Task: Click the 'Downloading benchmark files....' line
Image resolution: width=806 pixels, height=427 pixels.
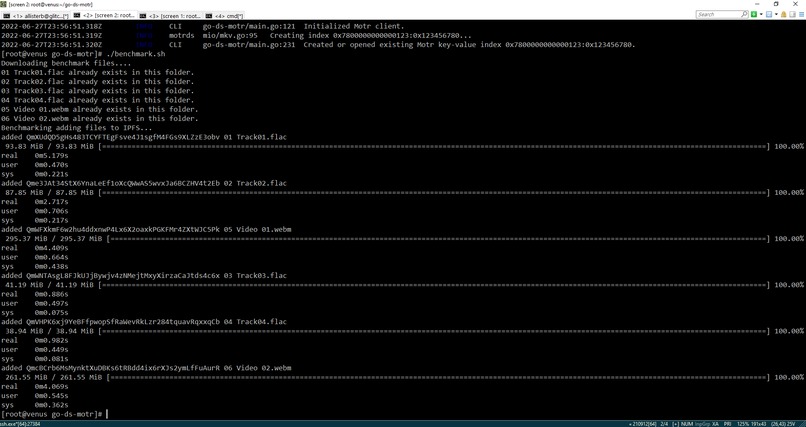Action: pyautogui.click(x=66, y=63)
